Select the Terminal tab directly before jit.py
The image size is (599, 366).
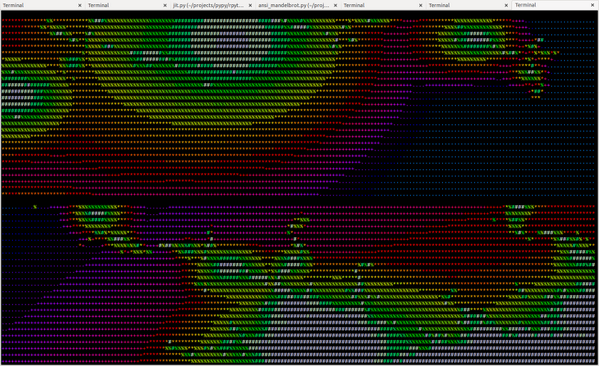coord(127,5)
